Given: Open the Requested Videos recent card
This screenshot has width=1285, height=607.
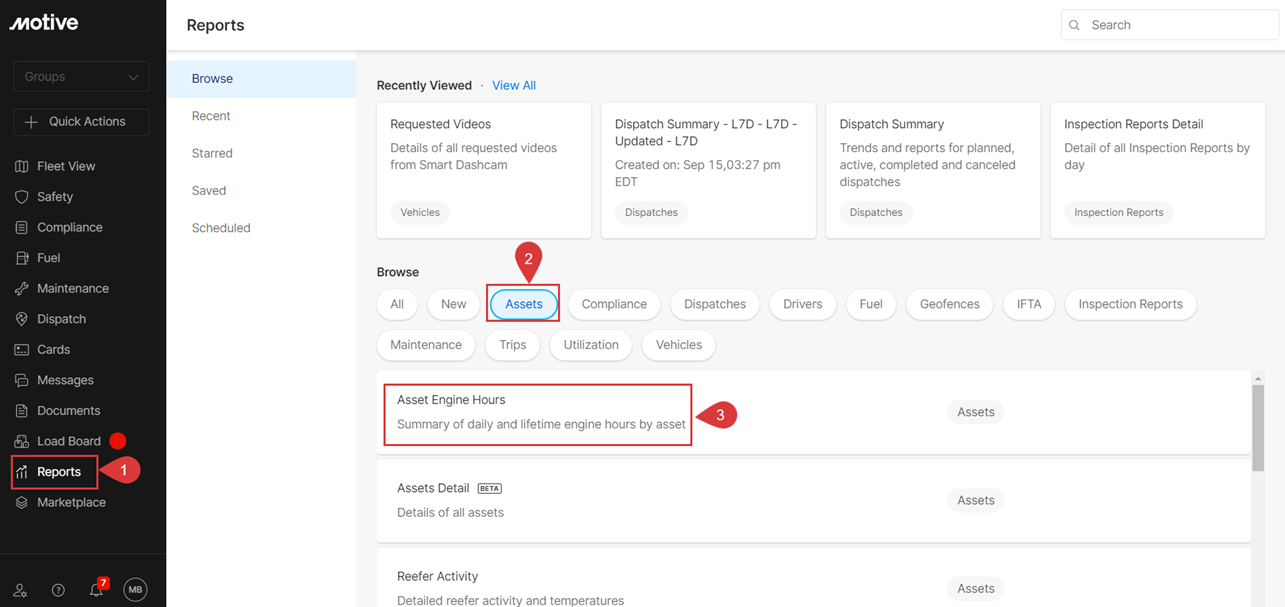Looking at the screenshot, I should click(x=484, y=170).
